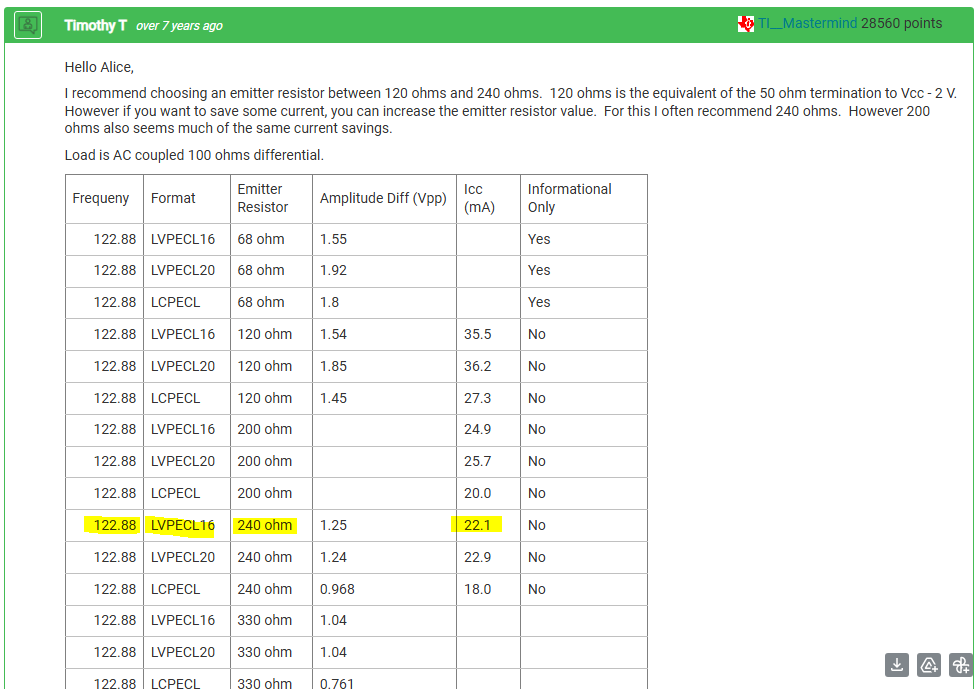Click the Icc value "35.5"

pos(478,334)
